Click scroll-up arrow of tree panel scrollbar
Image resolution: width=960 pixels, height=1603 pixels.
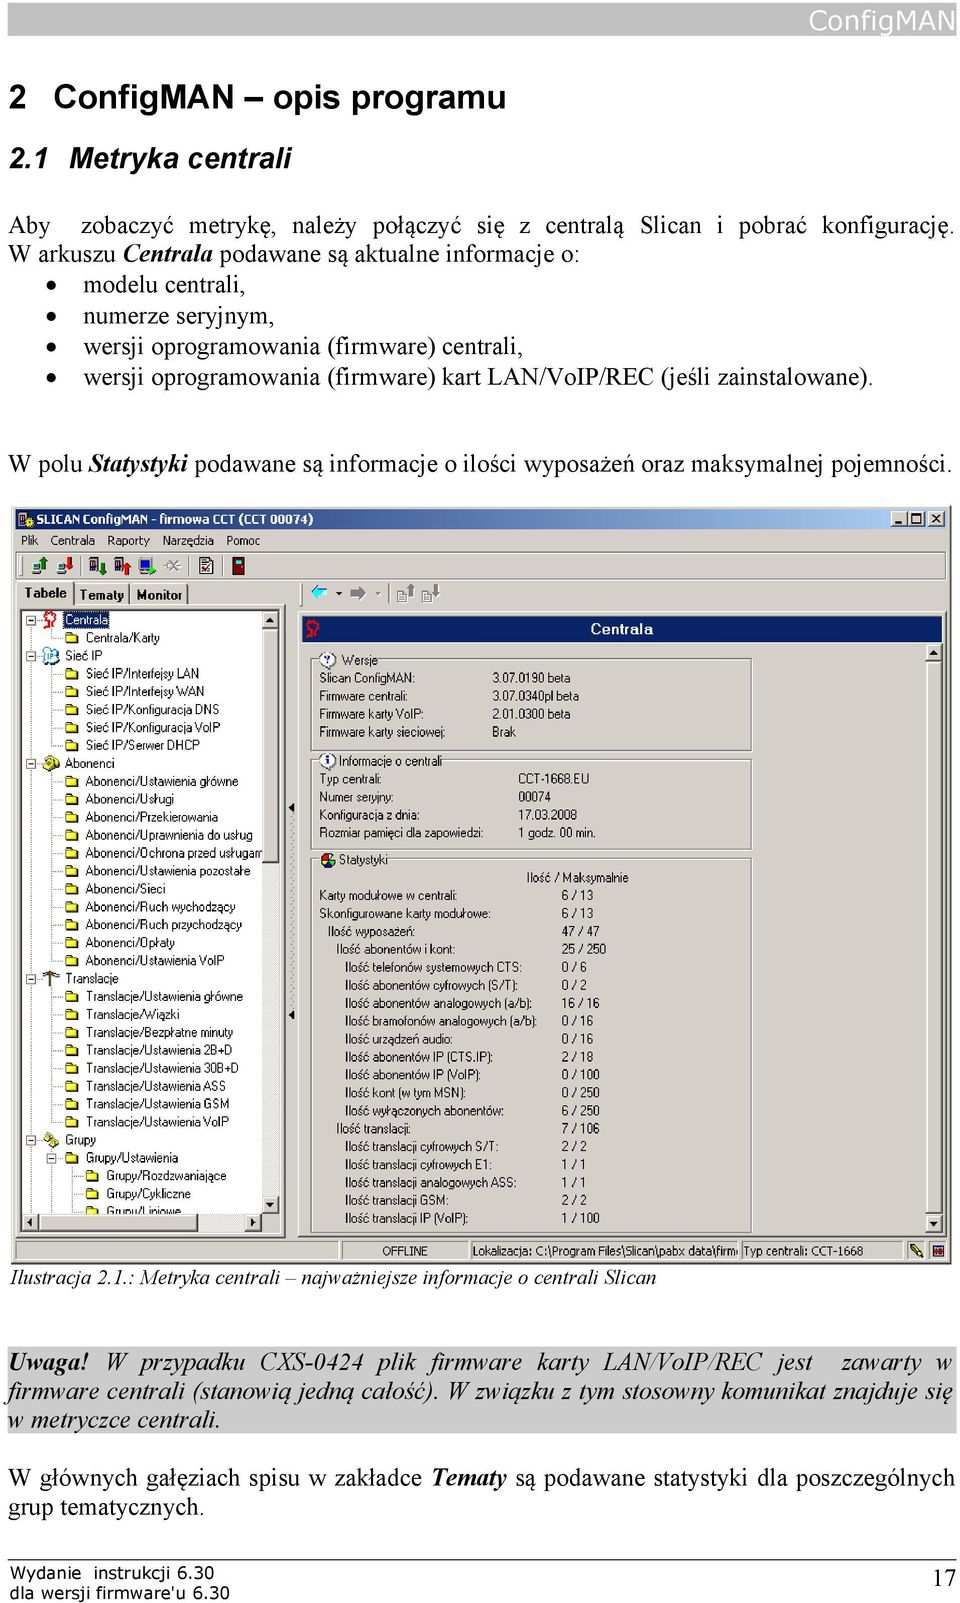(x=270, y=620)
